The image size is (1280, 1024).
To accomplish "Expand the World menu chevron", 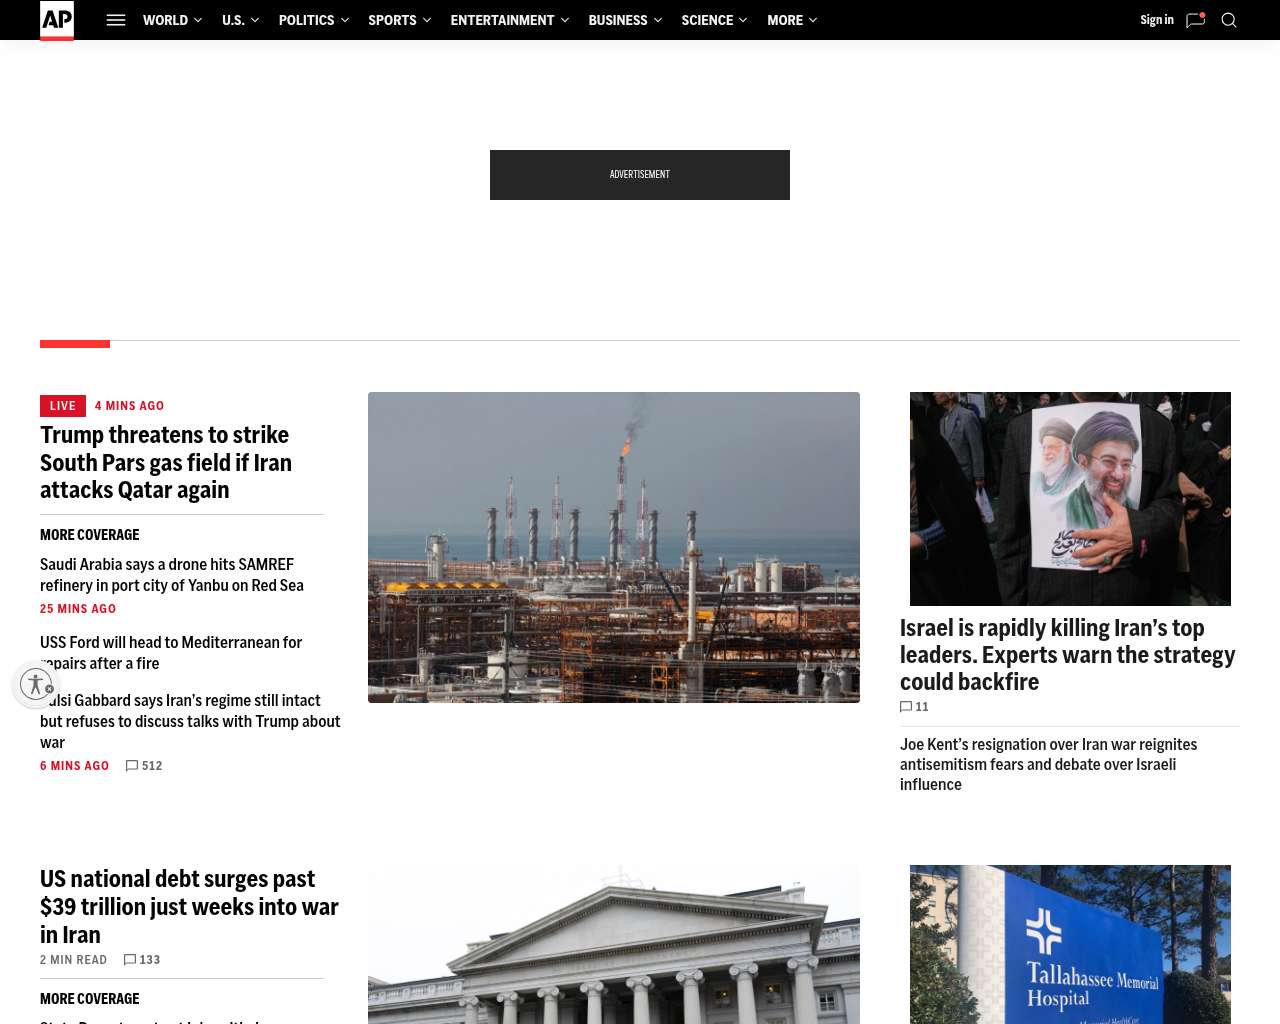I will point(197,20).
